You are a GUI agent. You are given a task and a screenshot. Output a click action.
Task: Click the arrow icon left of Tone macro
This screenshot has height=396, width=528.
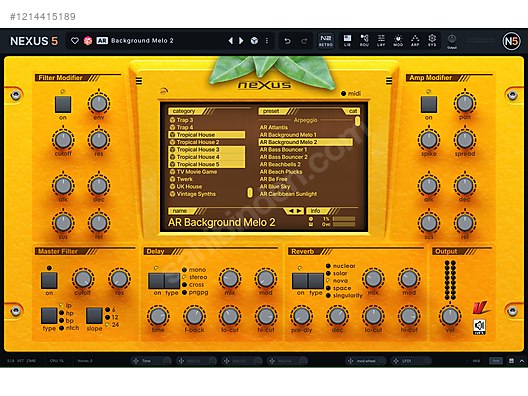(136, 361)
